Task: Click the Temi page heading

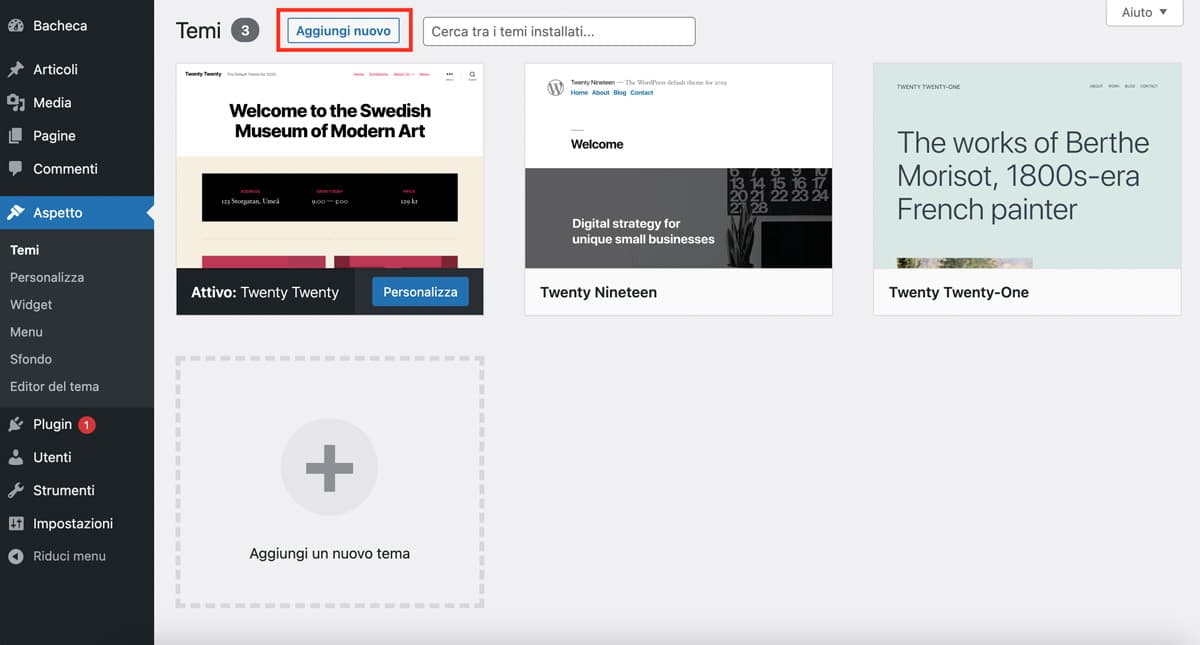Action: click(199, 31)
